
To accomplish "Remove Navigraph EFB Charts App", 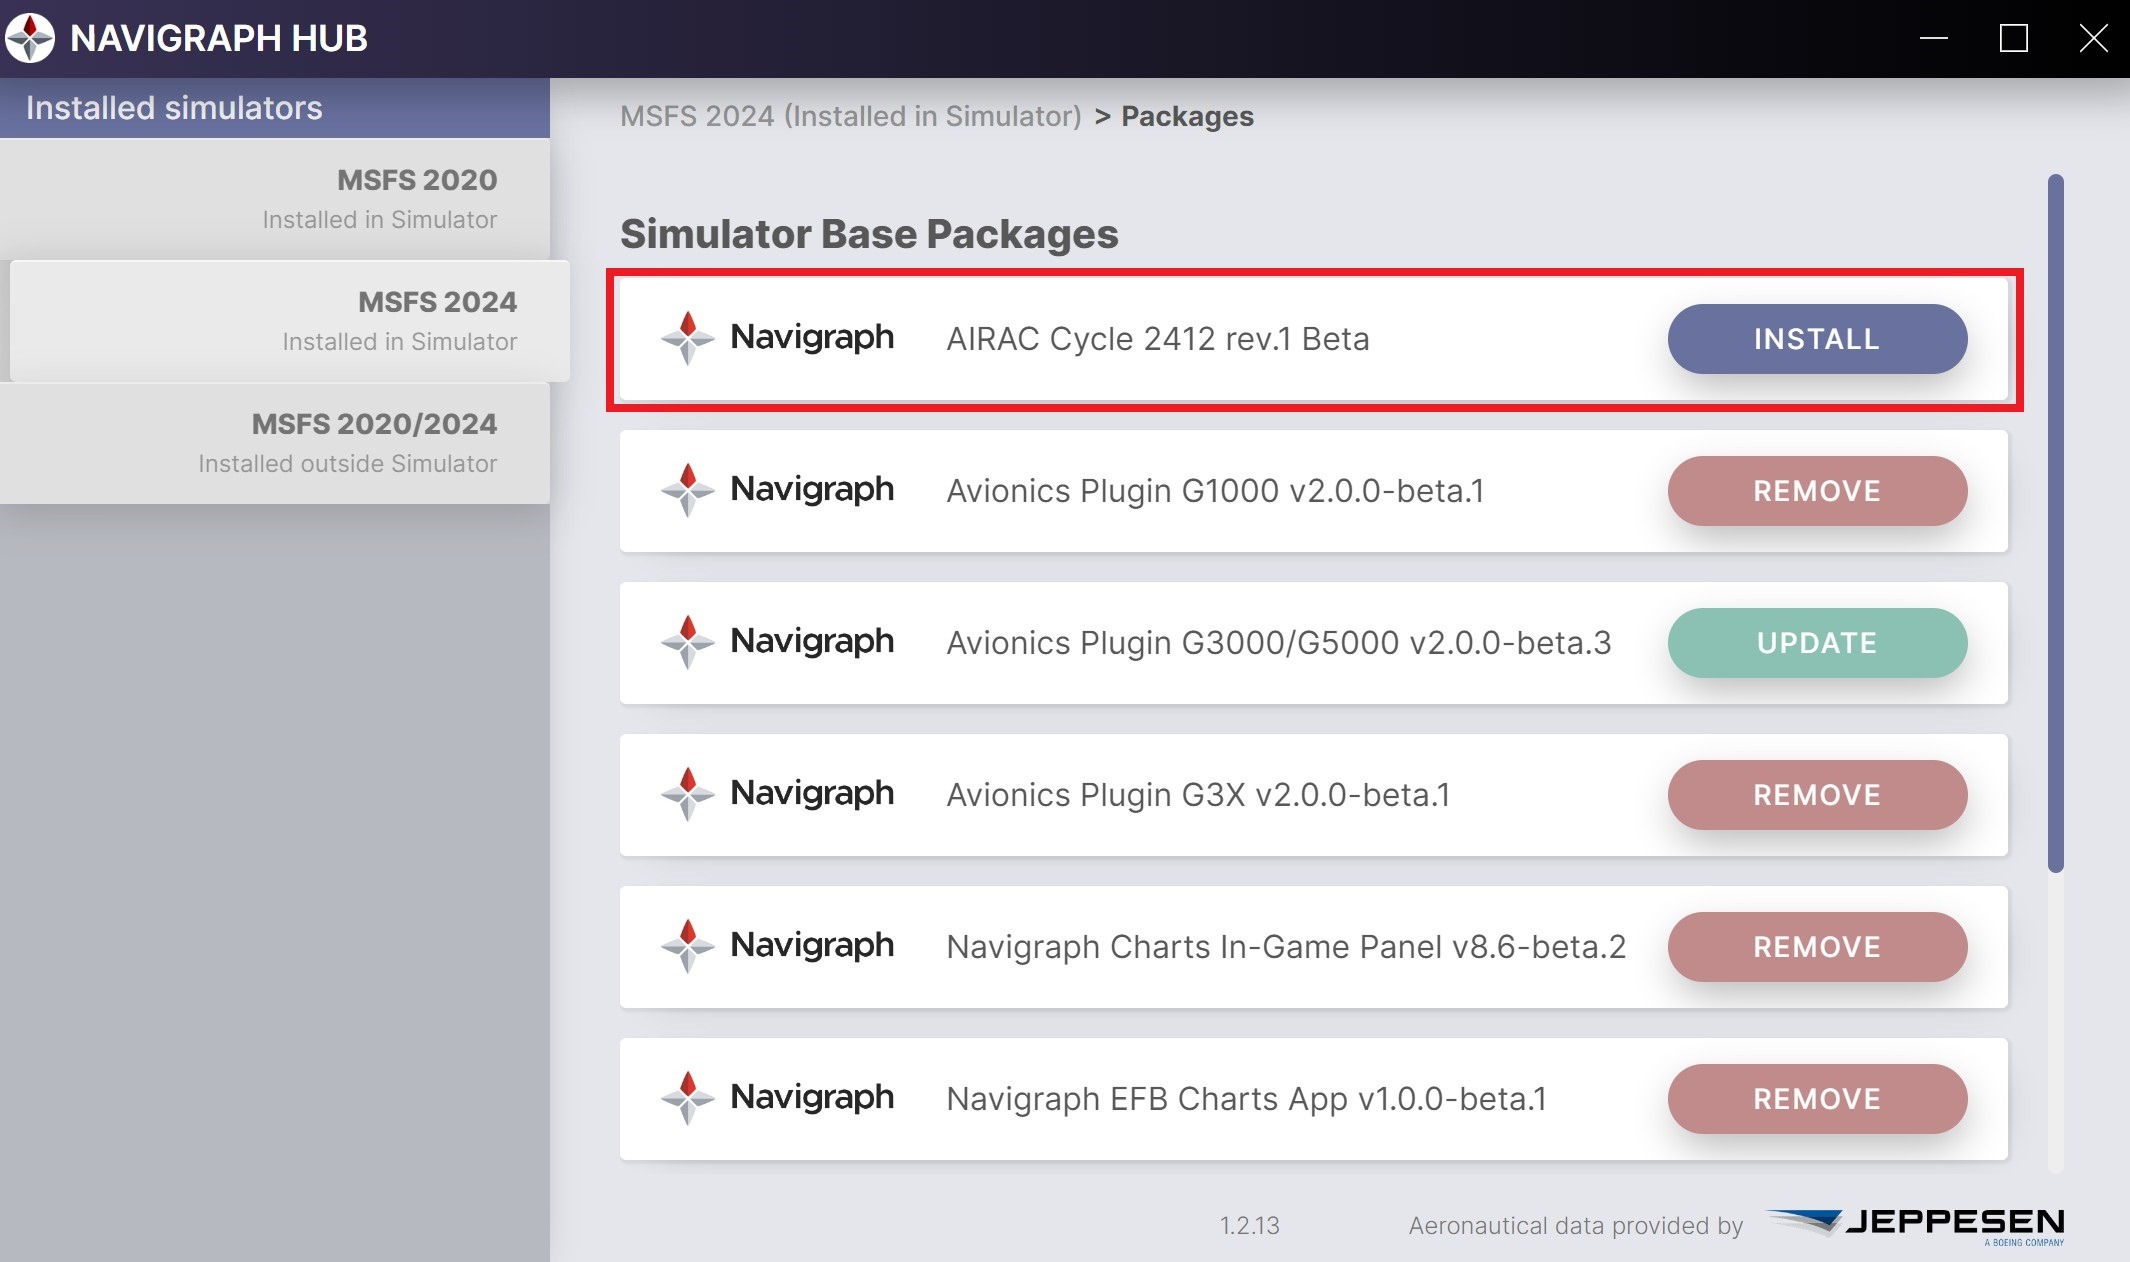I will [x=1817, y=1099].
